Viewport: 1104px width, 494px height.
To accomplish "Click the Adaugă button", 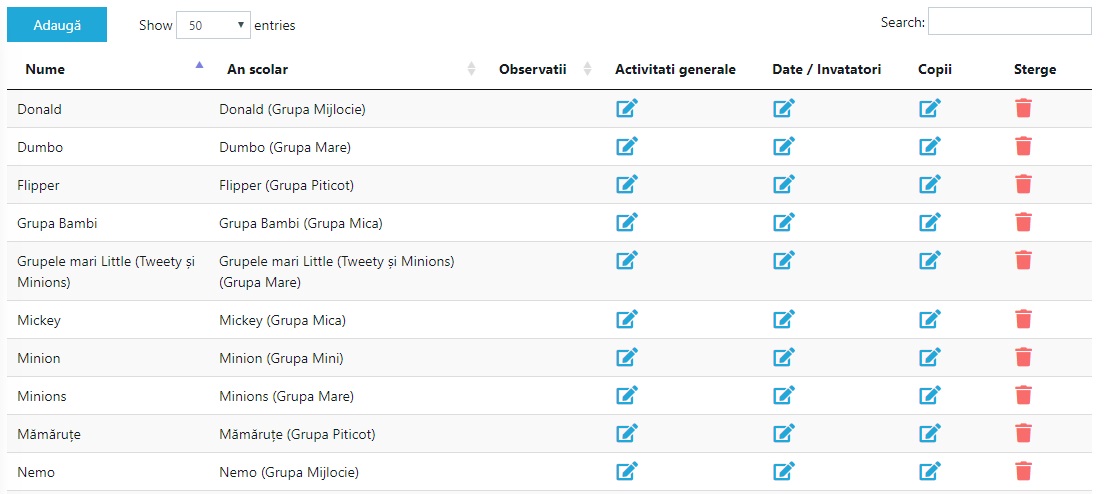I will pos(57,25).
